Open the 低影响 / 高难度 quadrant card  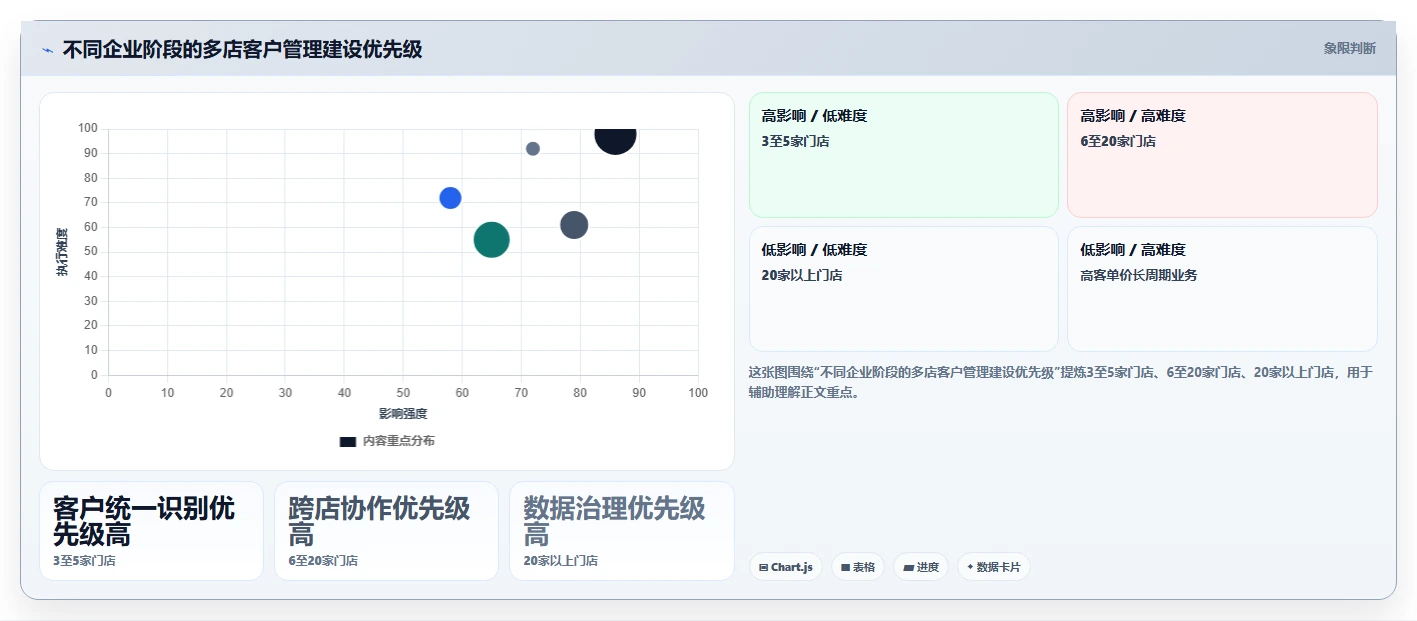pos(1222,289)
